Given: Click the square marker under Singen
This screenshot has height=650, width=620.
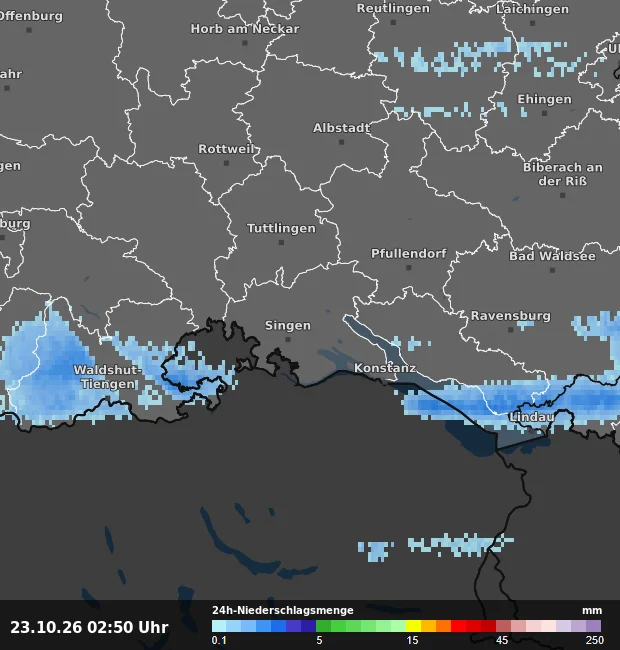Looking at the screenshot, I should [288, 340].
